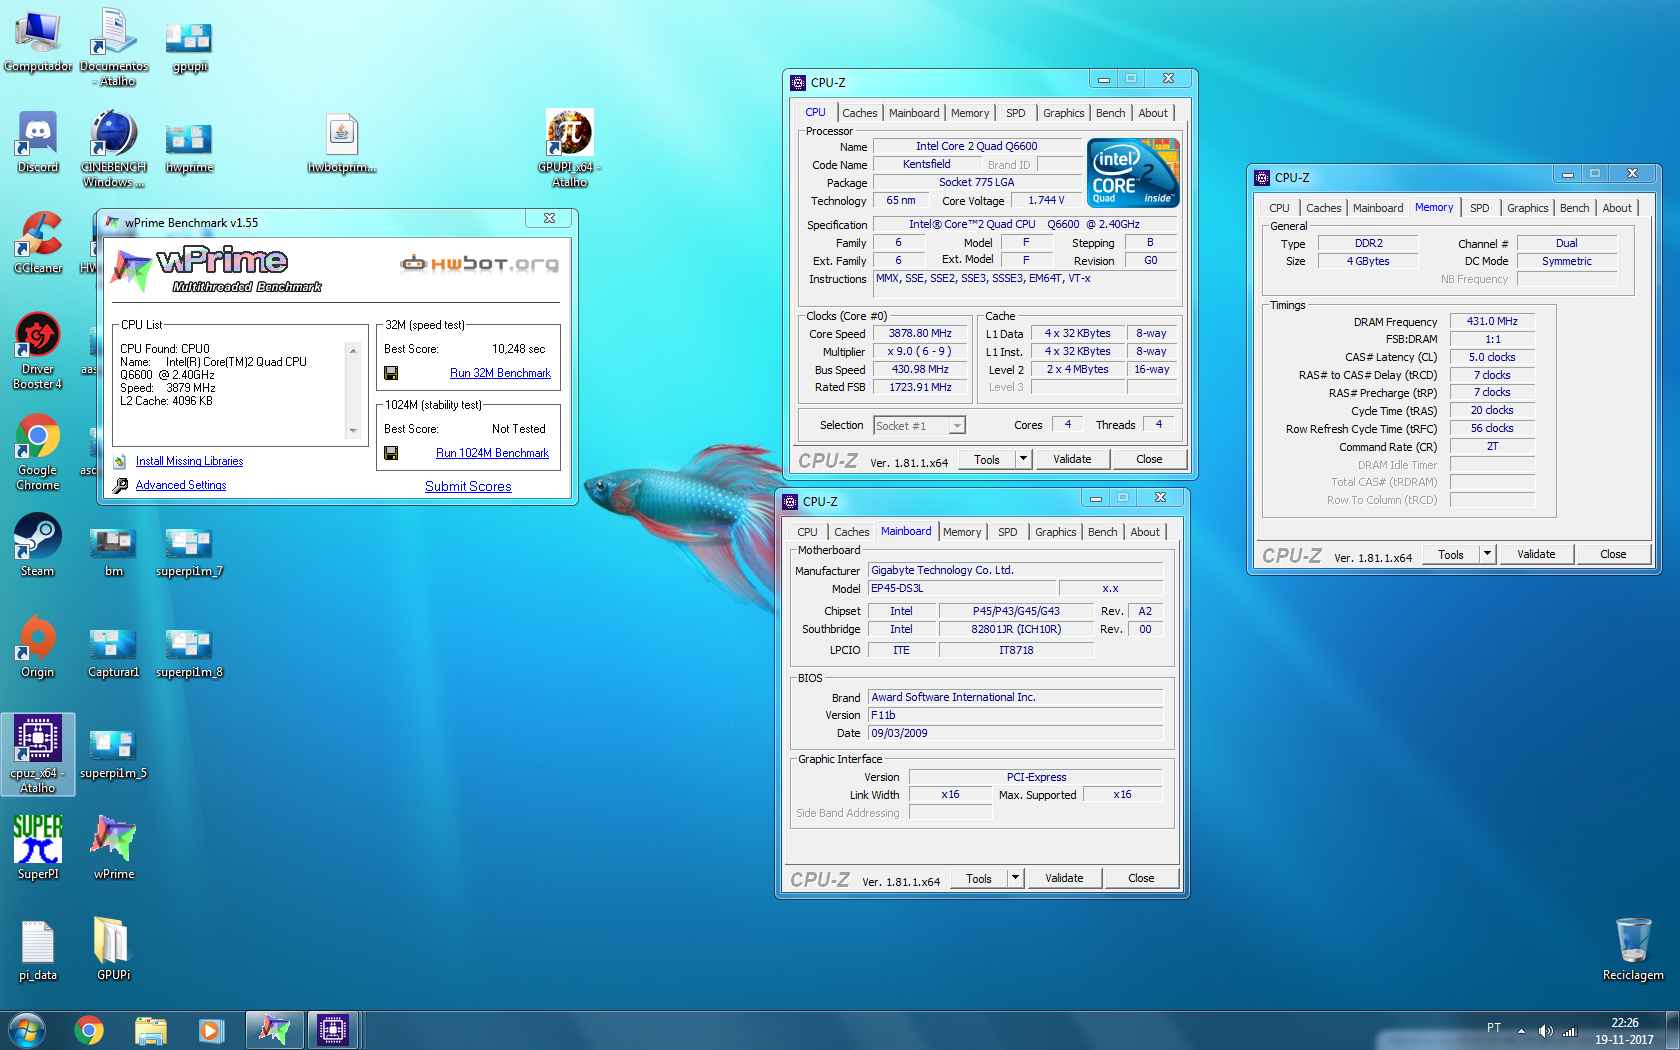Screen dimensions: 1680x1050
Task: Open Reciclagem recycle bin
Action: [x=1633, y=950]
